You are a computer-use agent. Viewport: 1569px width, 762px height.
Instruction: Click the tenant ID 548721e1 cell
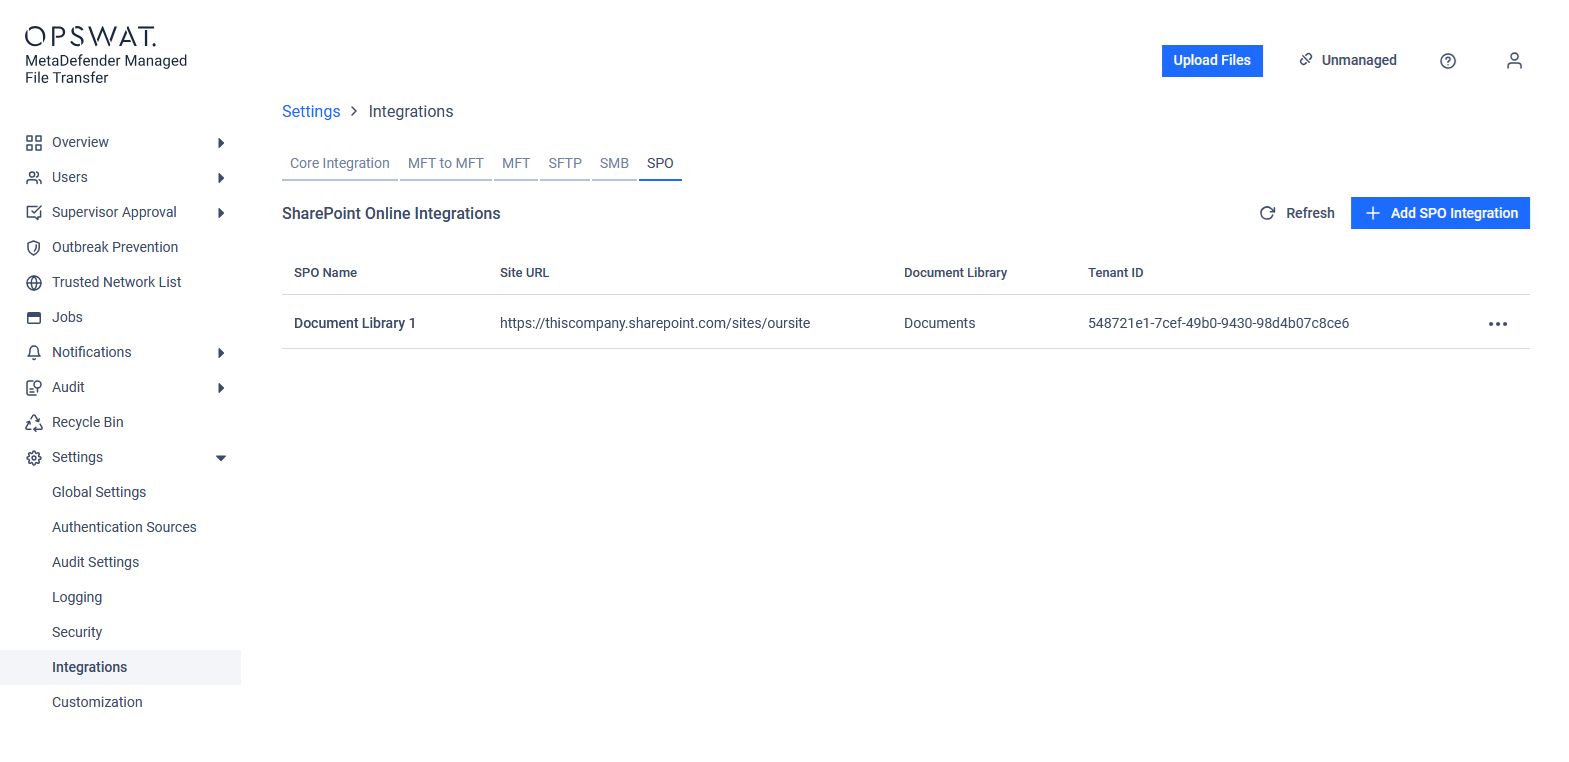coord(1218,323)
